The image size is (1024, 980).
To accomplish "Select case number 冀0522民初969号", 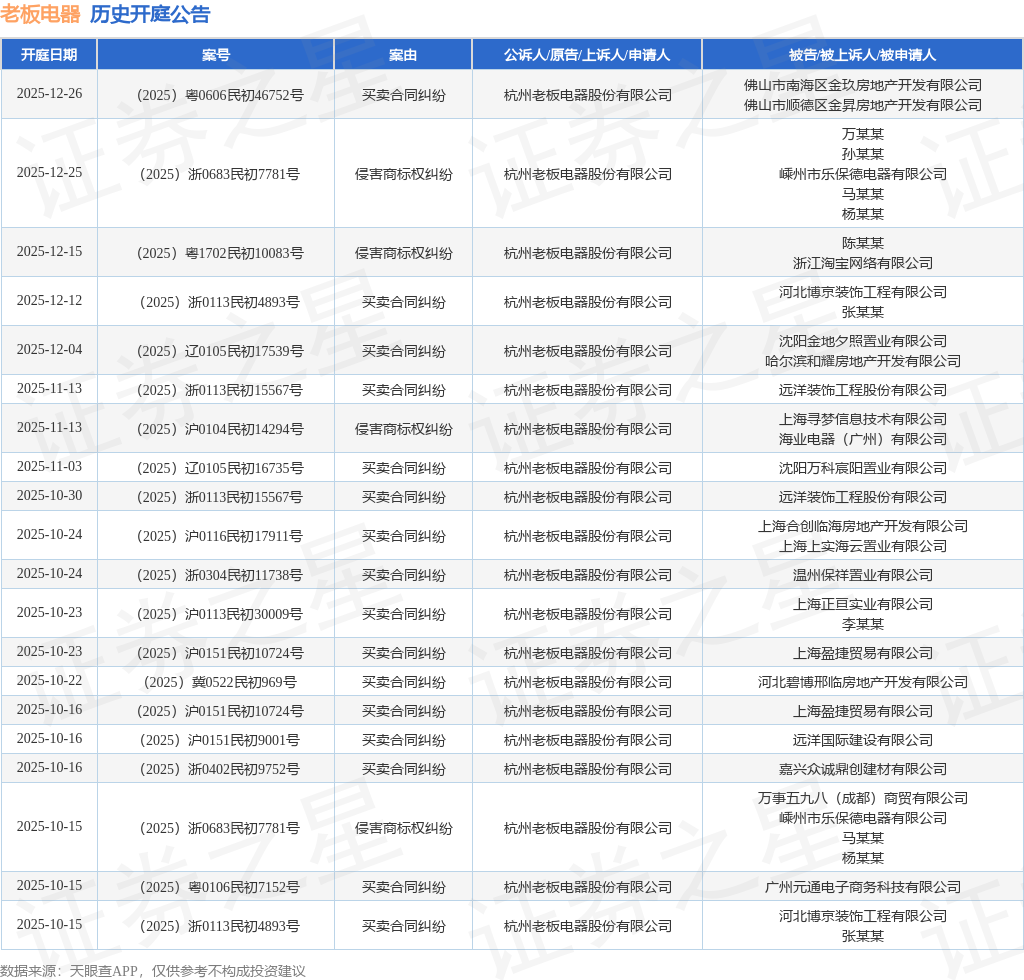I will 244,682.
